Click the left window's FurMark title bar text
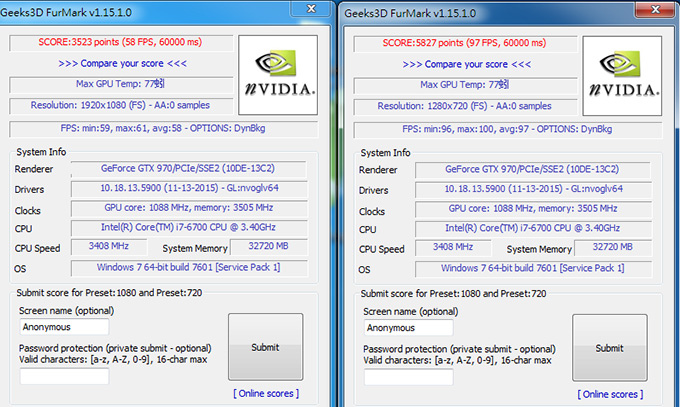The height and width of the screenshot is (407, 680). point(66,13)
